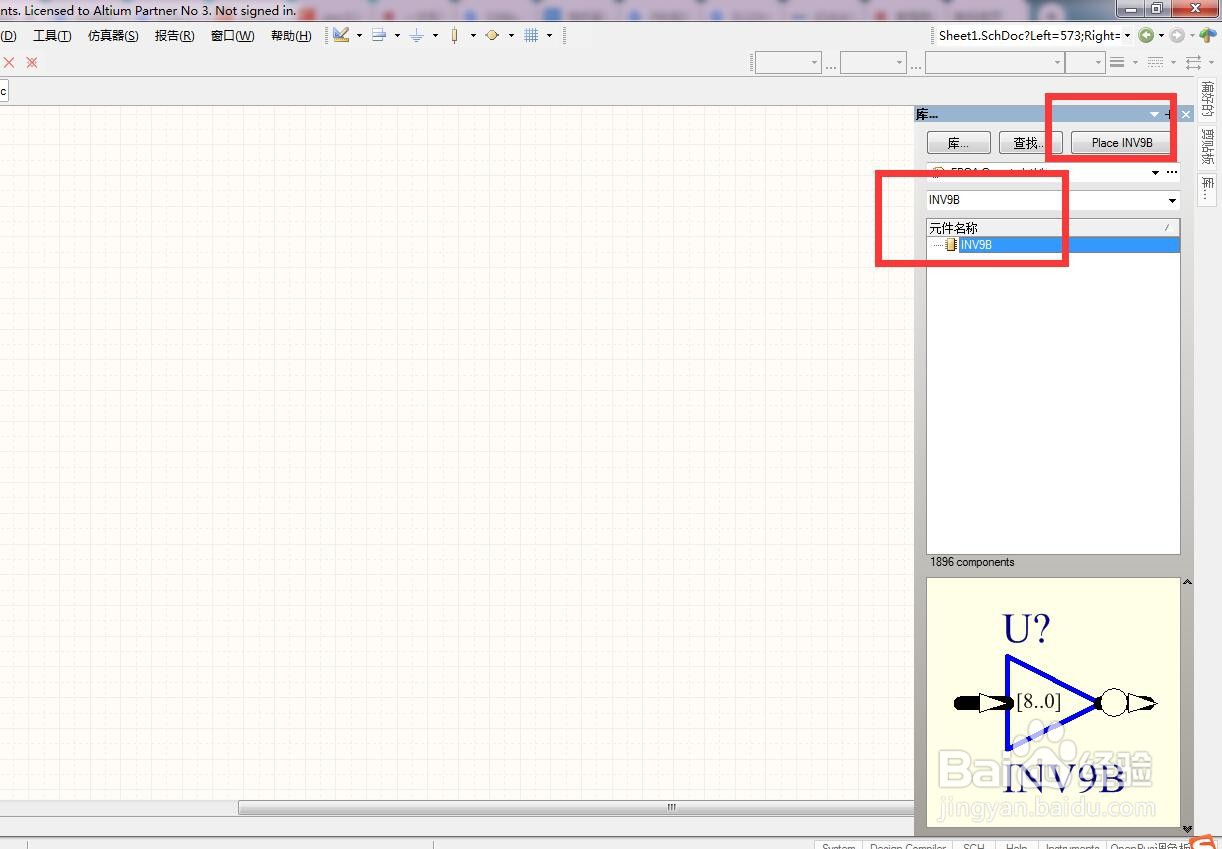Open the 偏好的 side tab
The width and height of the screenshot is (1222, 849).
1209,100
